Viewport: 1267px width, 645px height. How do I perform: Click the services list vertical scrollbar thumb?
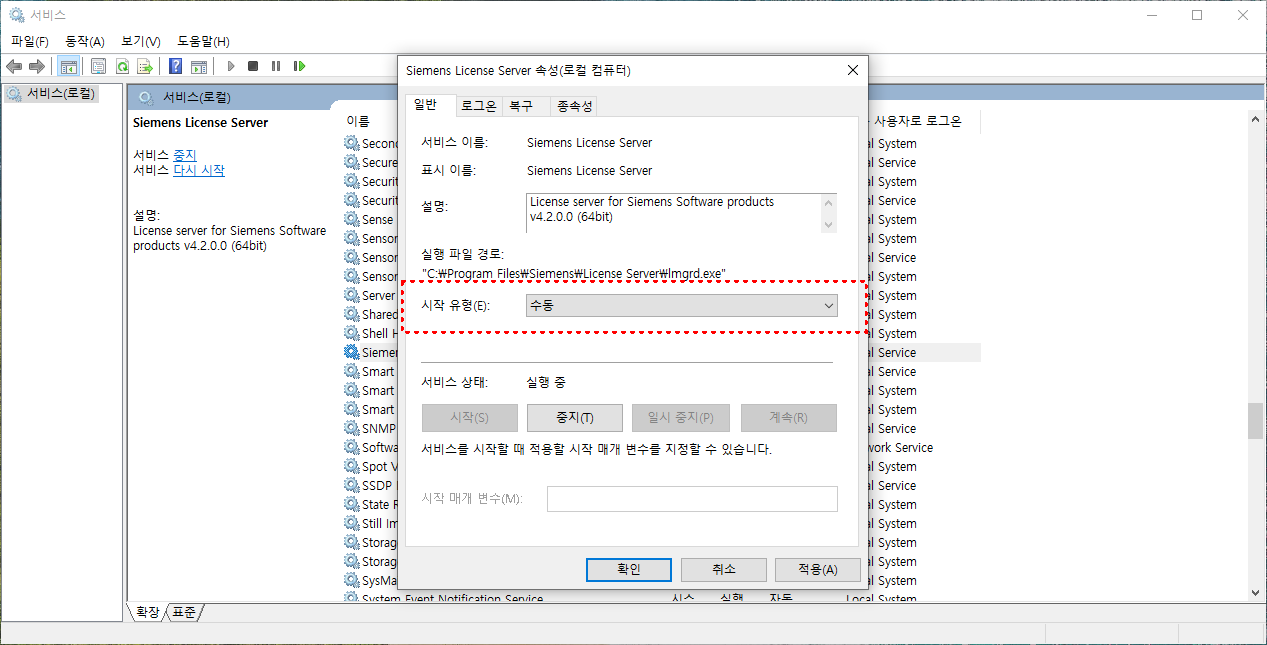pyautogui.click(x=1255, y=421)
